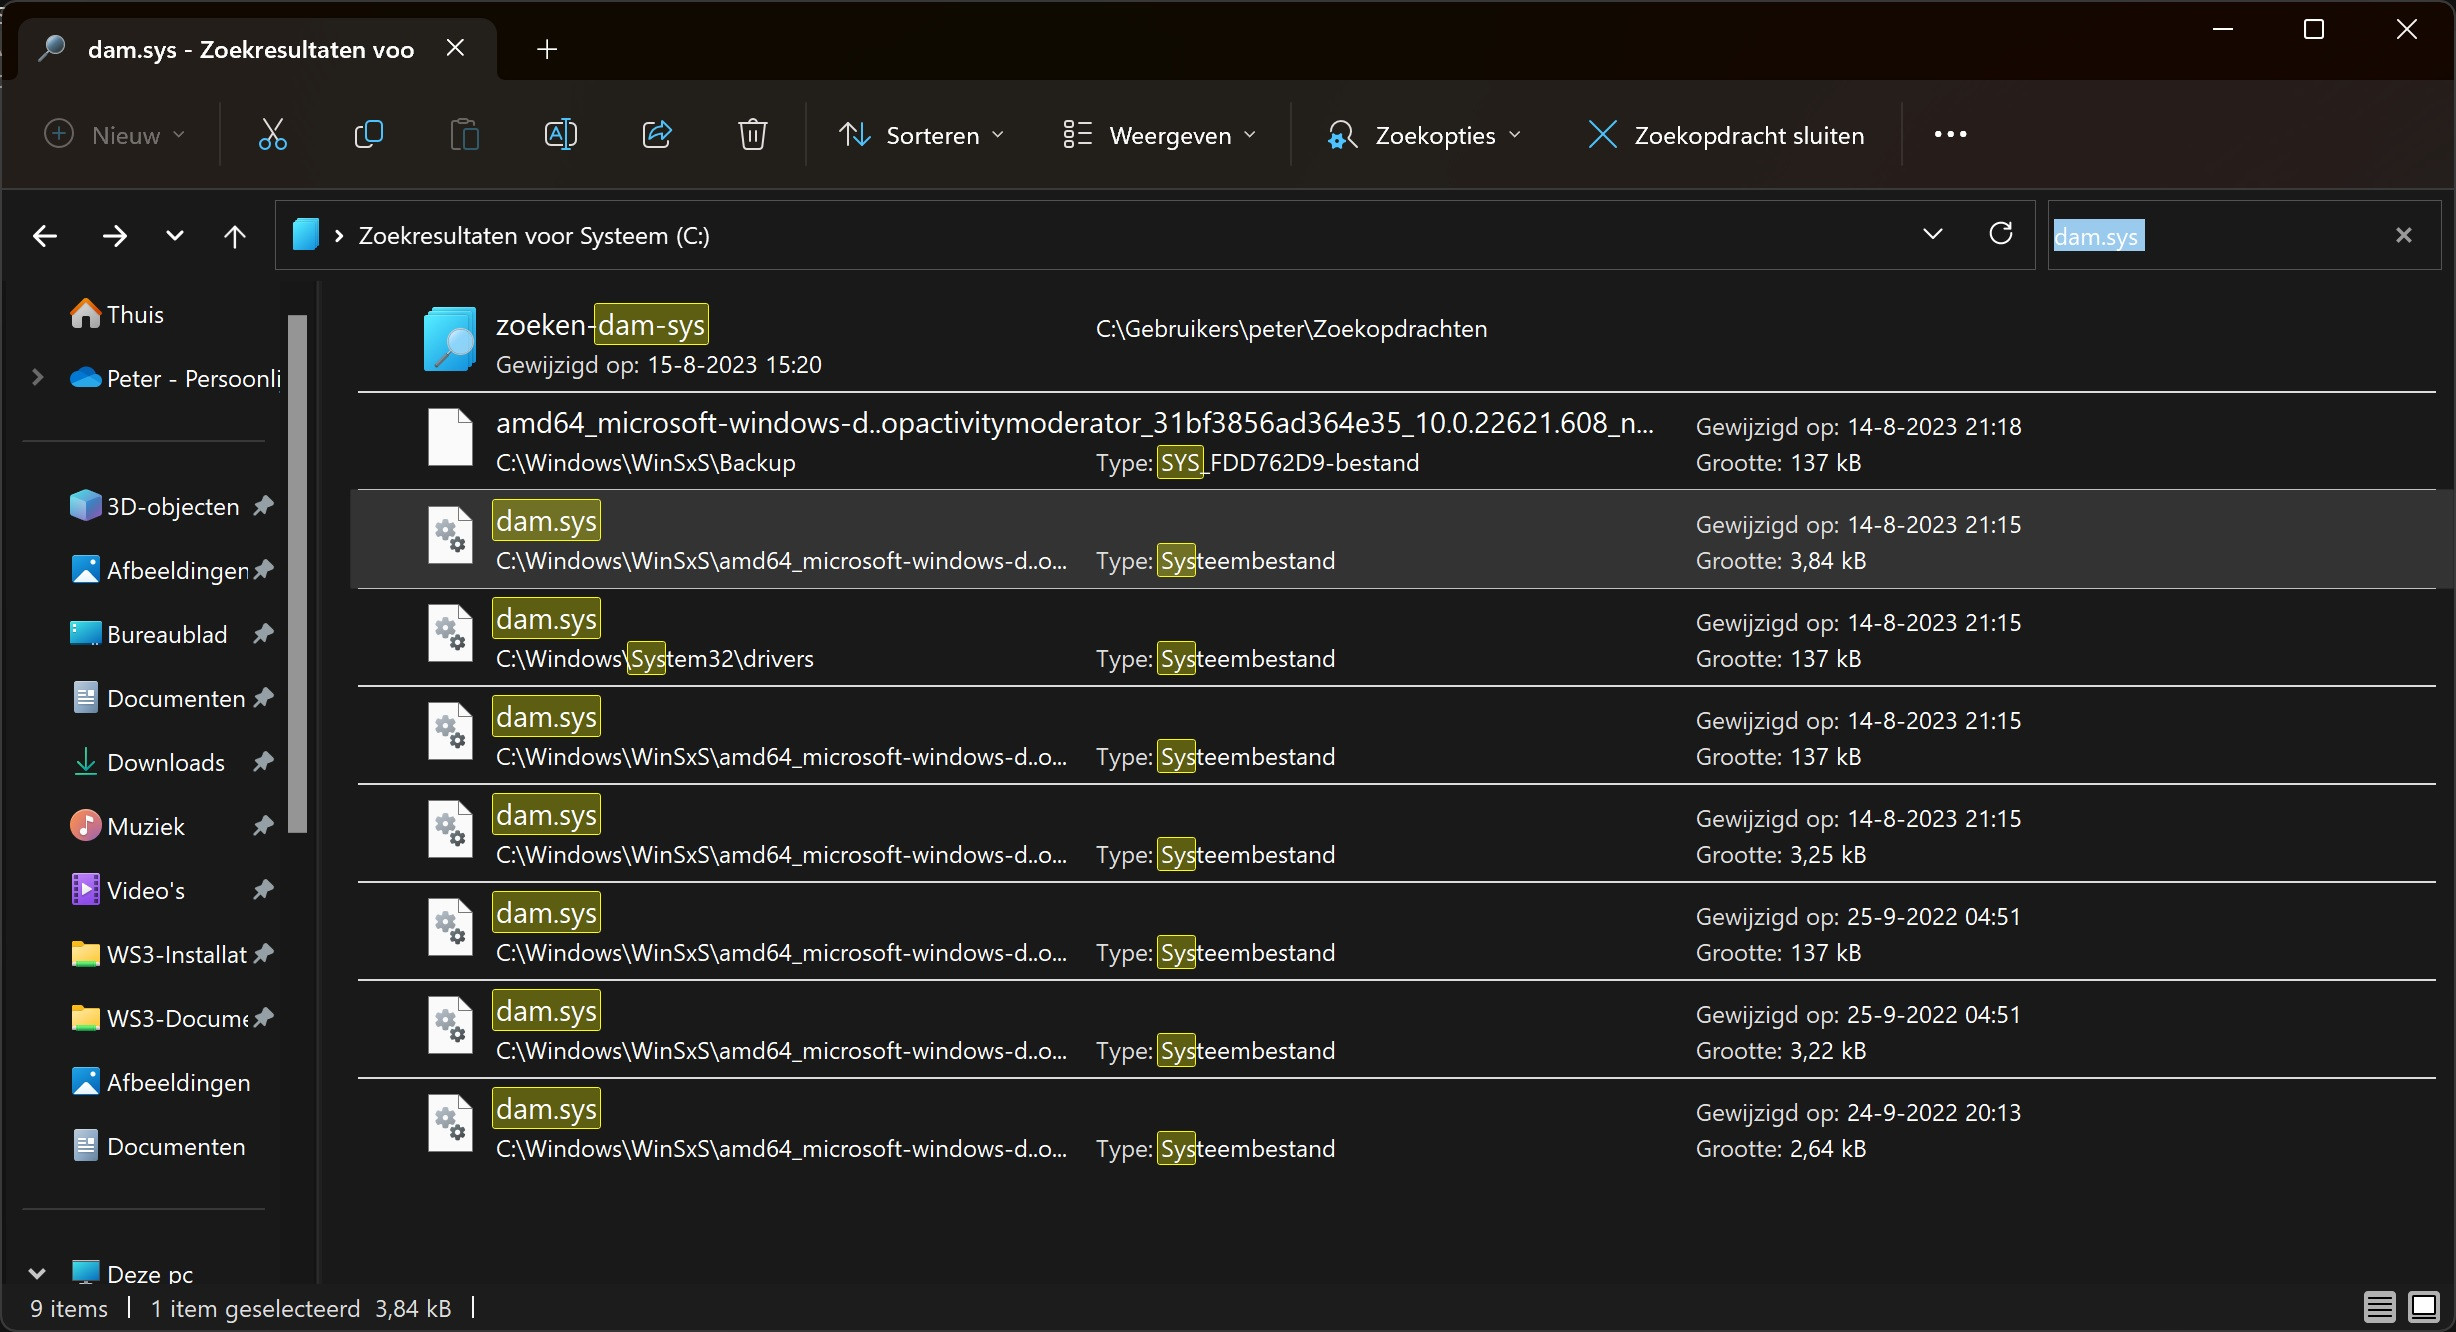This screenshot has height=1332, width=2456.
Task: Click the Cut scissors icon
Action: pyautogui.click(x=272, y=134)
